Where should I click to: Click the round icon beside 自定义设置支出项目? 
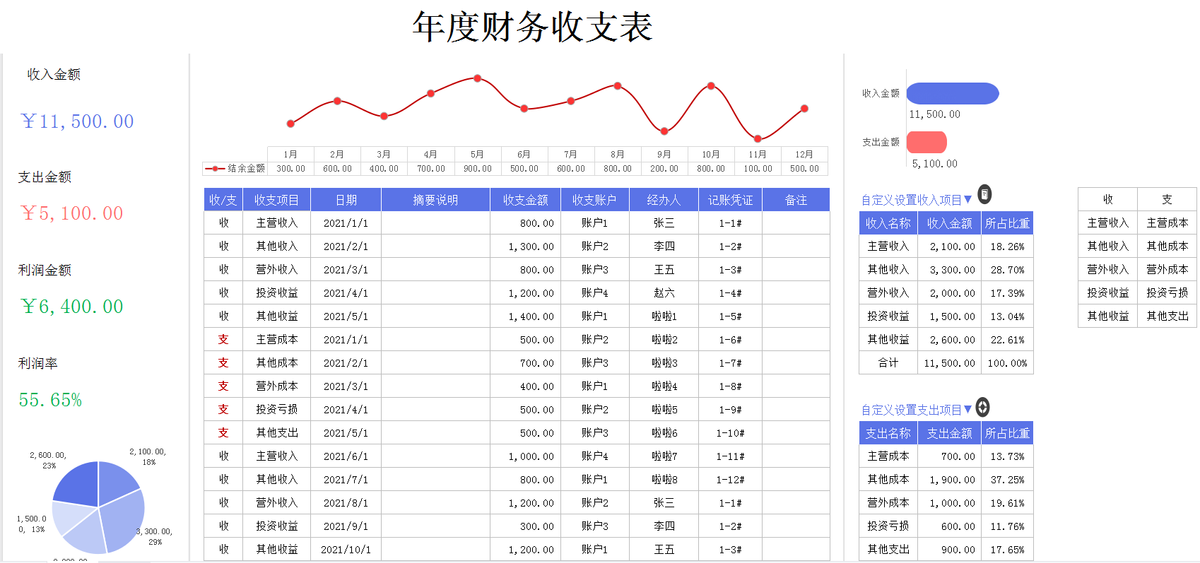point(983,407)
